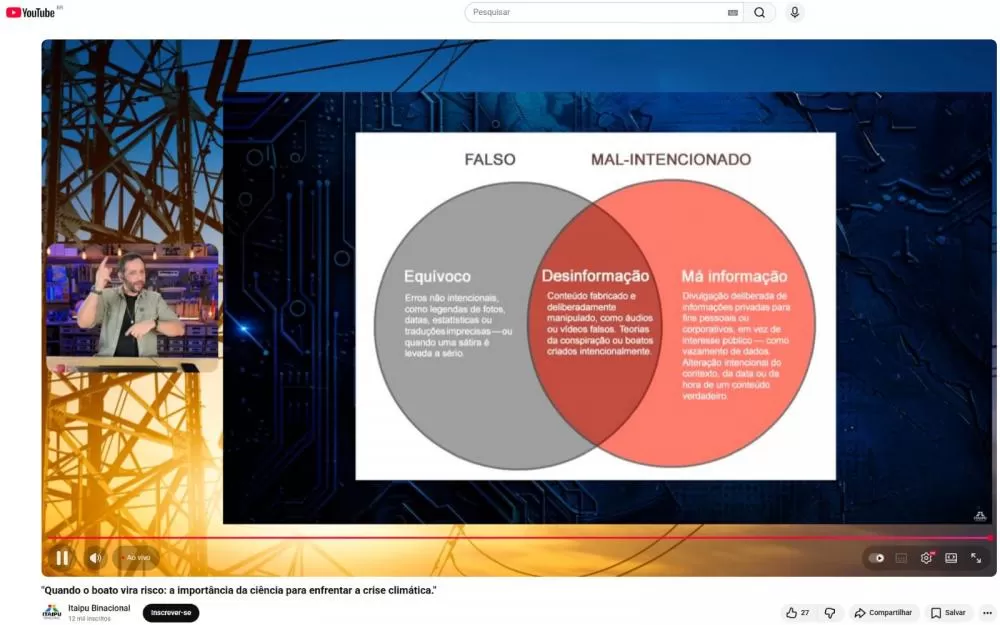Share the video via Compartilhar button
The width and height of the screenshot is (1000, 625).
pos(883,613)
